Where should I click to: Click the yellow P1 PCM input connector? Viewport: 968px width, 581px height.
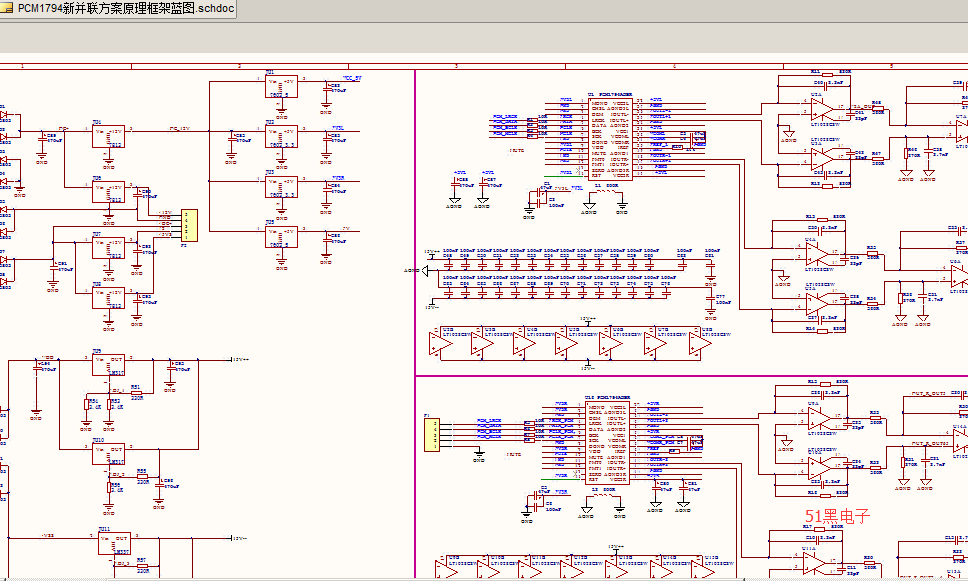coord(433,434)
